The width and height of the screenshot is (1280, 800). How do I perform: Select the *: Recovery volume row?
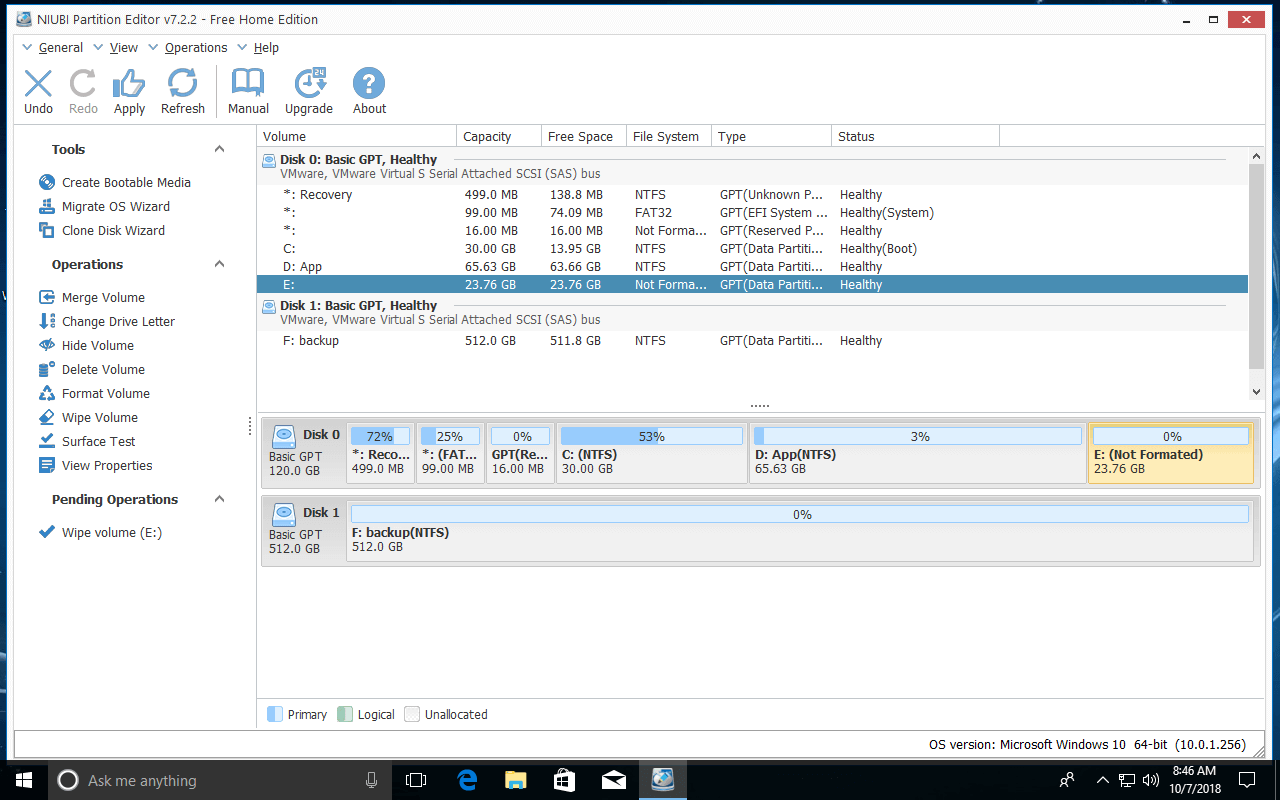pyautogui.click(x=752, y=195)
